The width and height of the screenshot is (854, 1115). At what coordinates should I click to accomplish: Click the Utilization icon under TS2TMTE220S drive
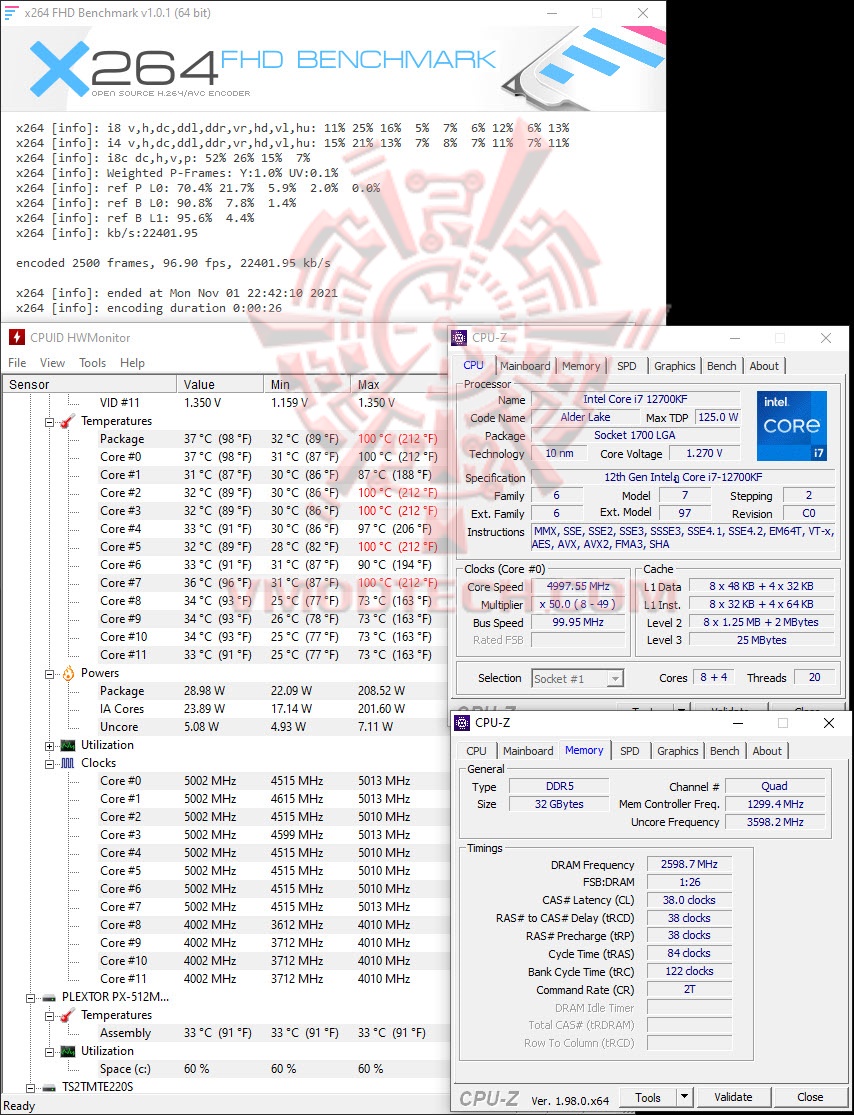coord(66,1051)
